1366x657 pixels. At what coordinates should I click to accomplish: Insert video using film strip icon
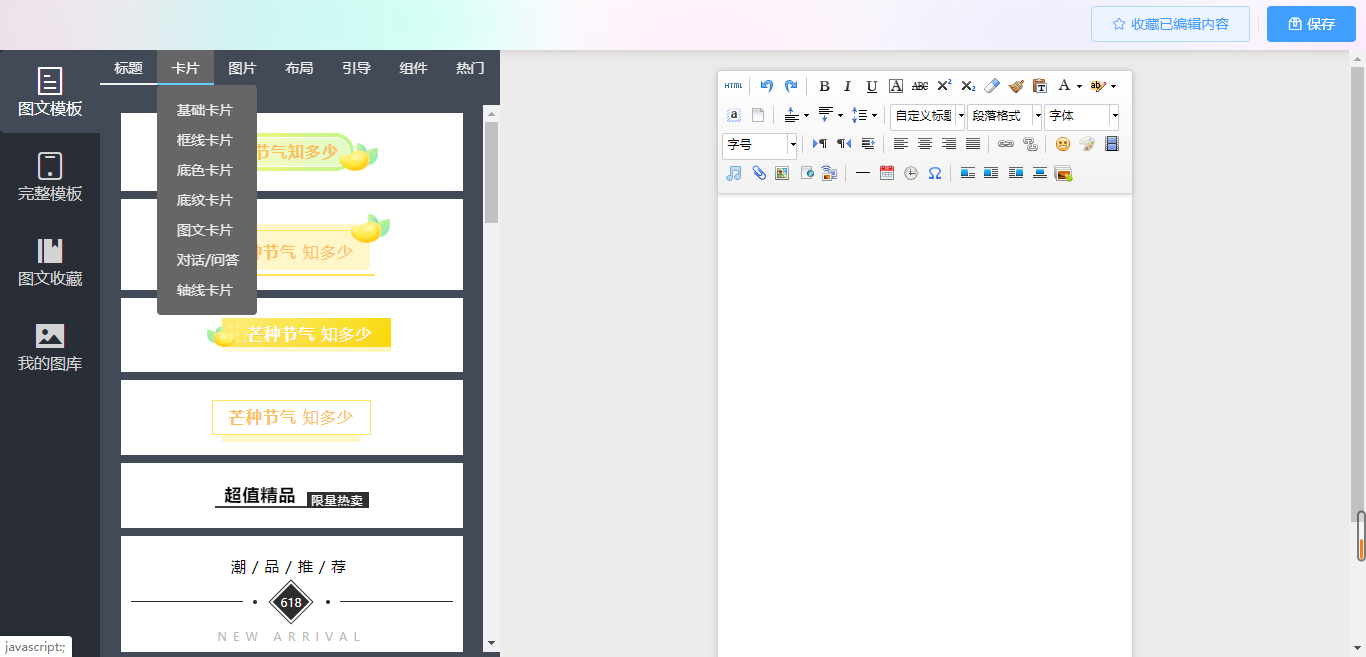point(1111,144)
